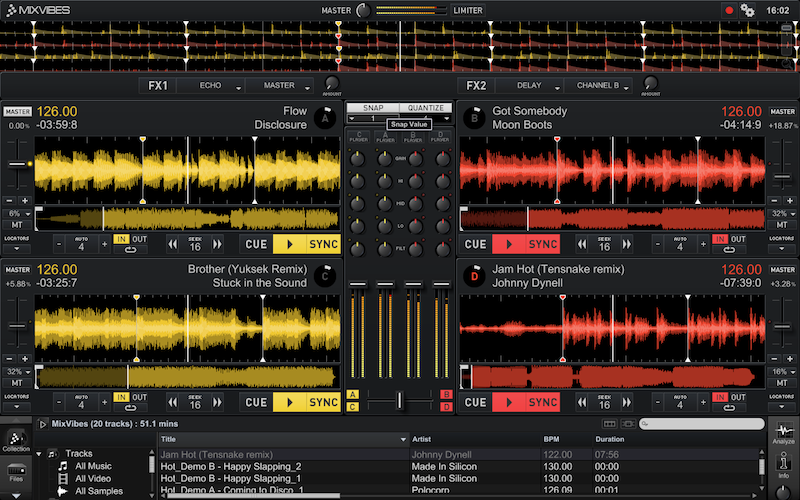Viewport: 800px width, 500px height.
Task: Enable QUANTIZE in the mixer
Action: (x=426, y=107)
